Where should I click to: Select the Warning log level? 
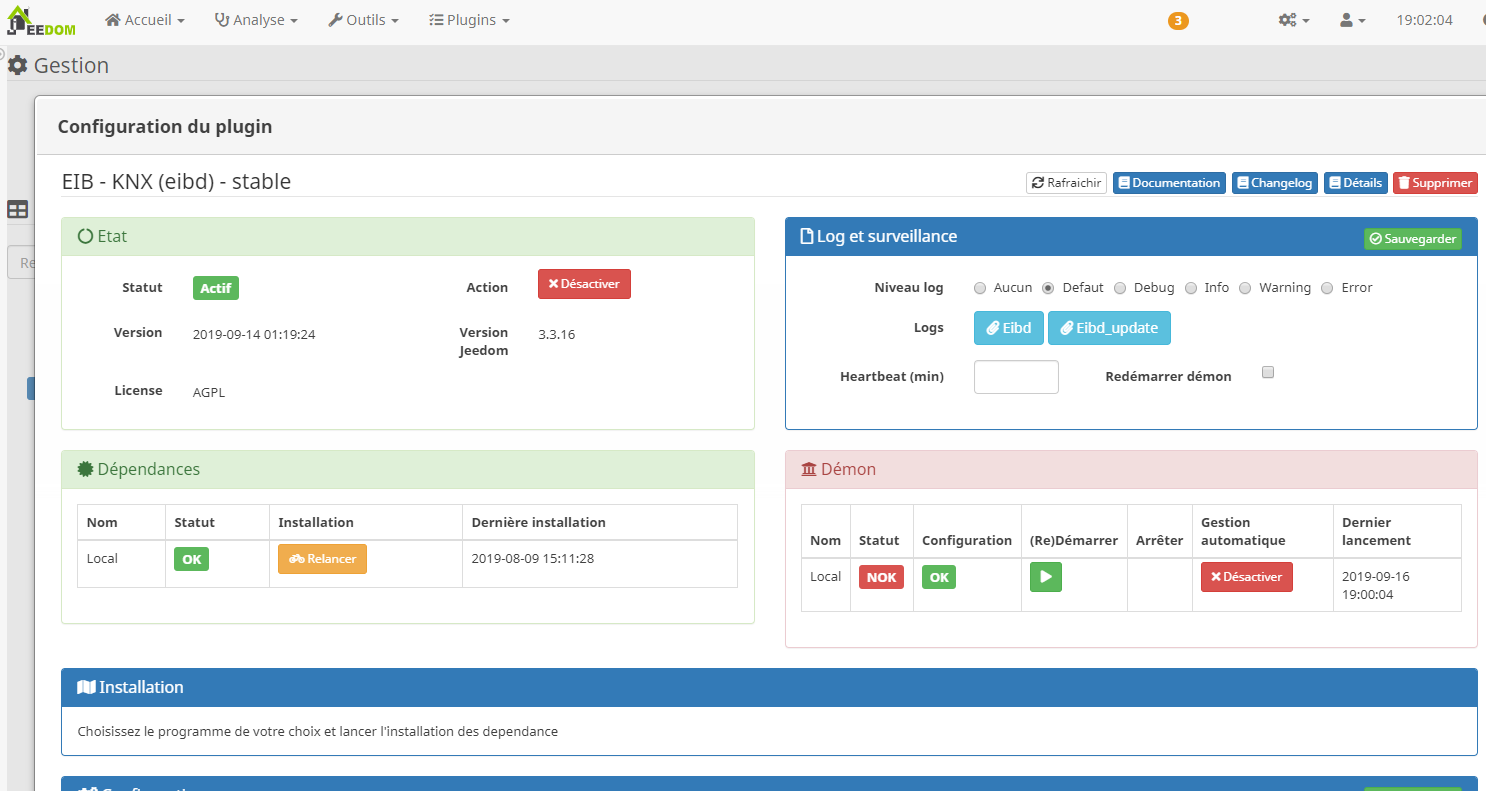[x=1245, y=288]
